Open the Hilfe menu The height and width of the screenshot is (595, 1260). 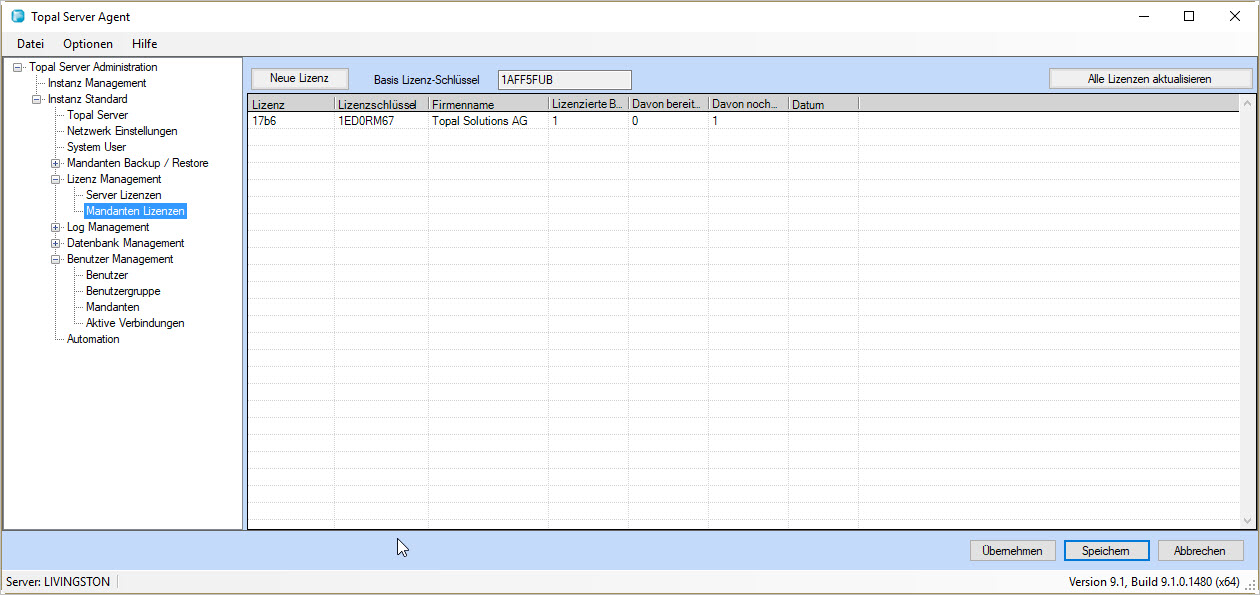click(144, 44)
